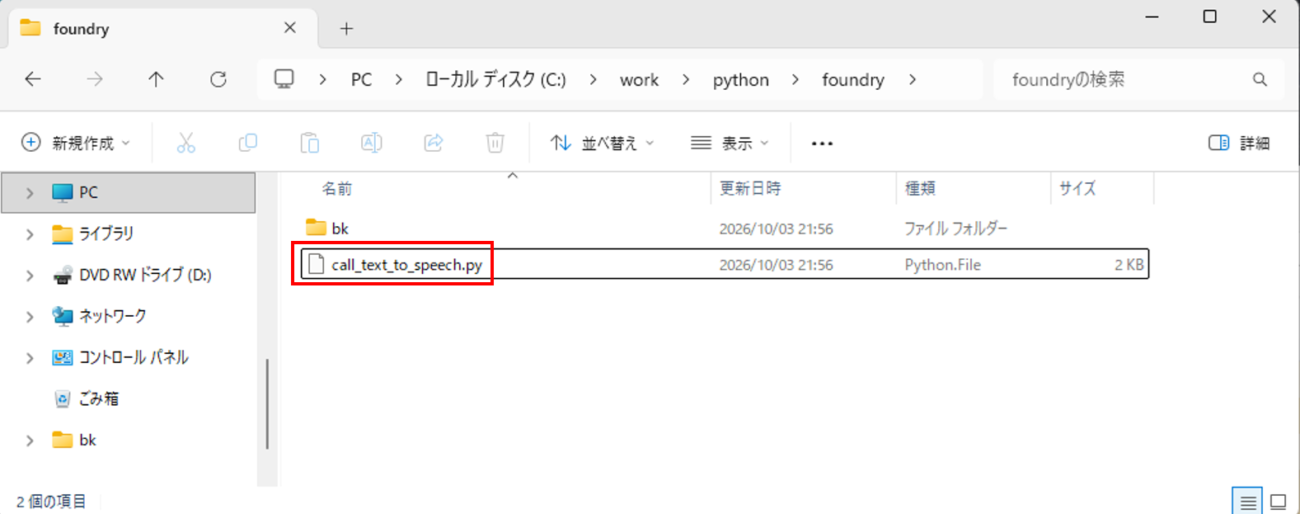Close the foundry tab
This screenshot has width=1300, height=514.
tap(290, 28)
